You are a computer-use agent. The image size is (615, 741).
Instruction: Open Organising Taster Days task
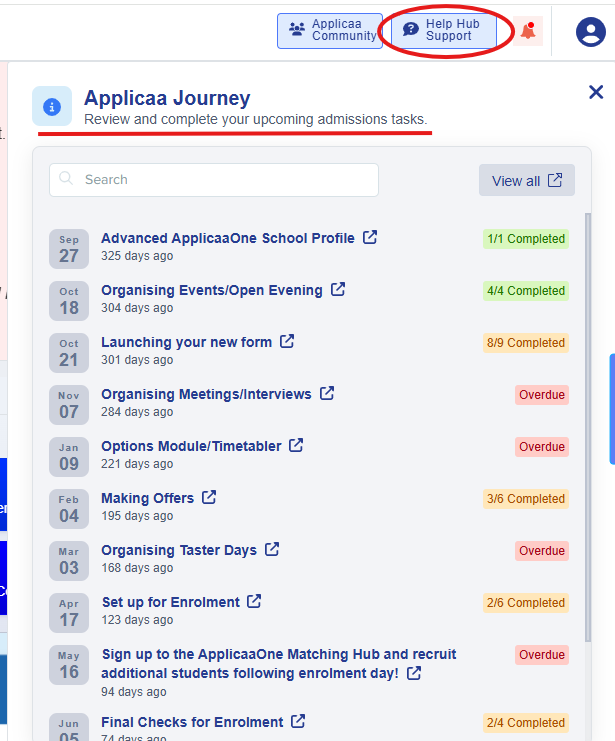point(179,550)
